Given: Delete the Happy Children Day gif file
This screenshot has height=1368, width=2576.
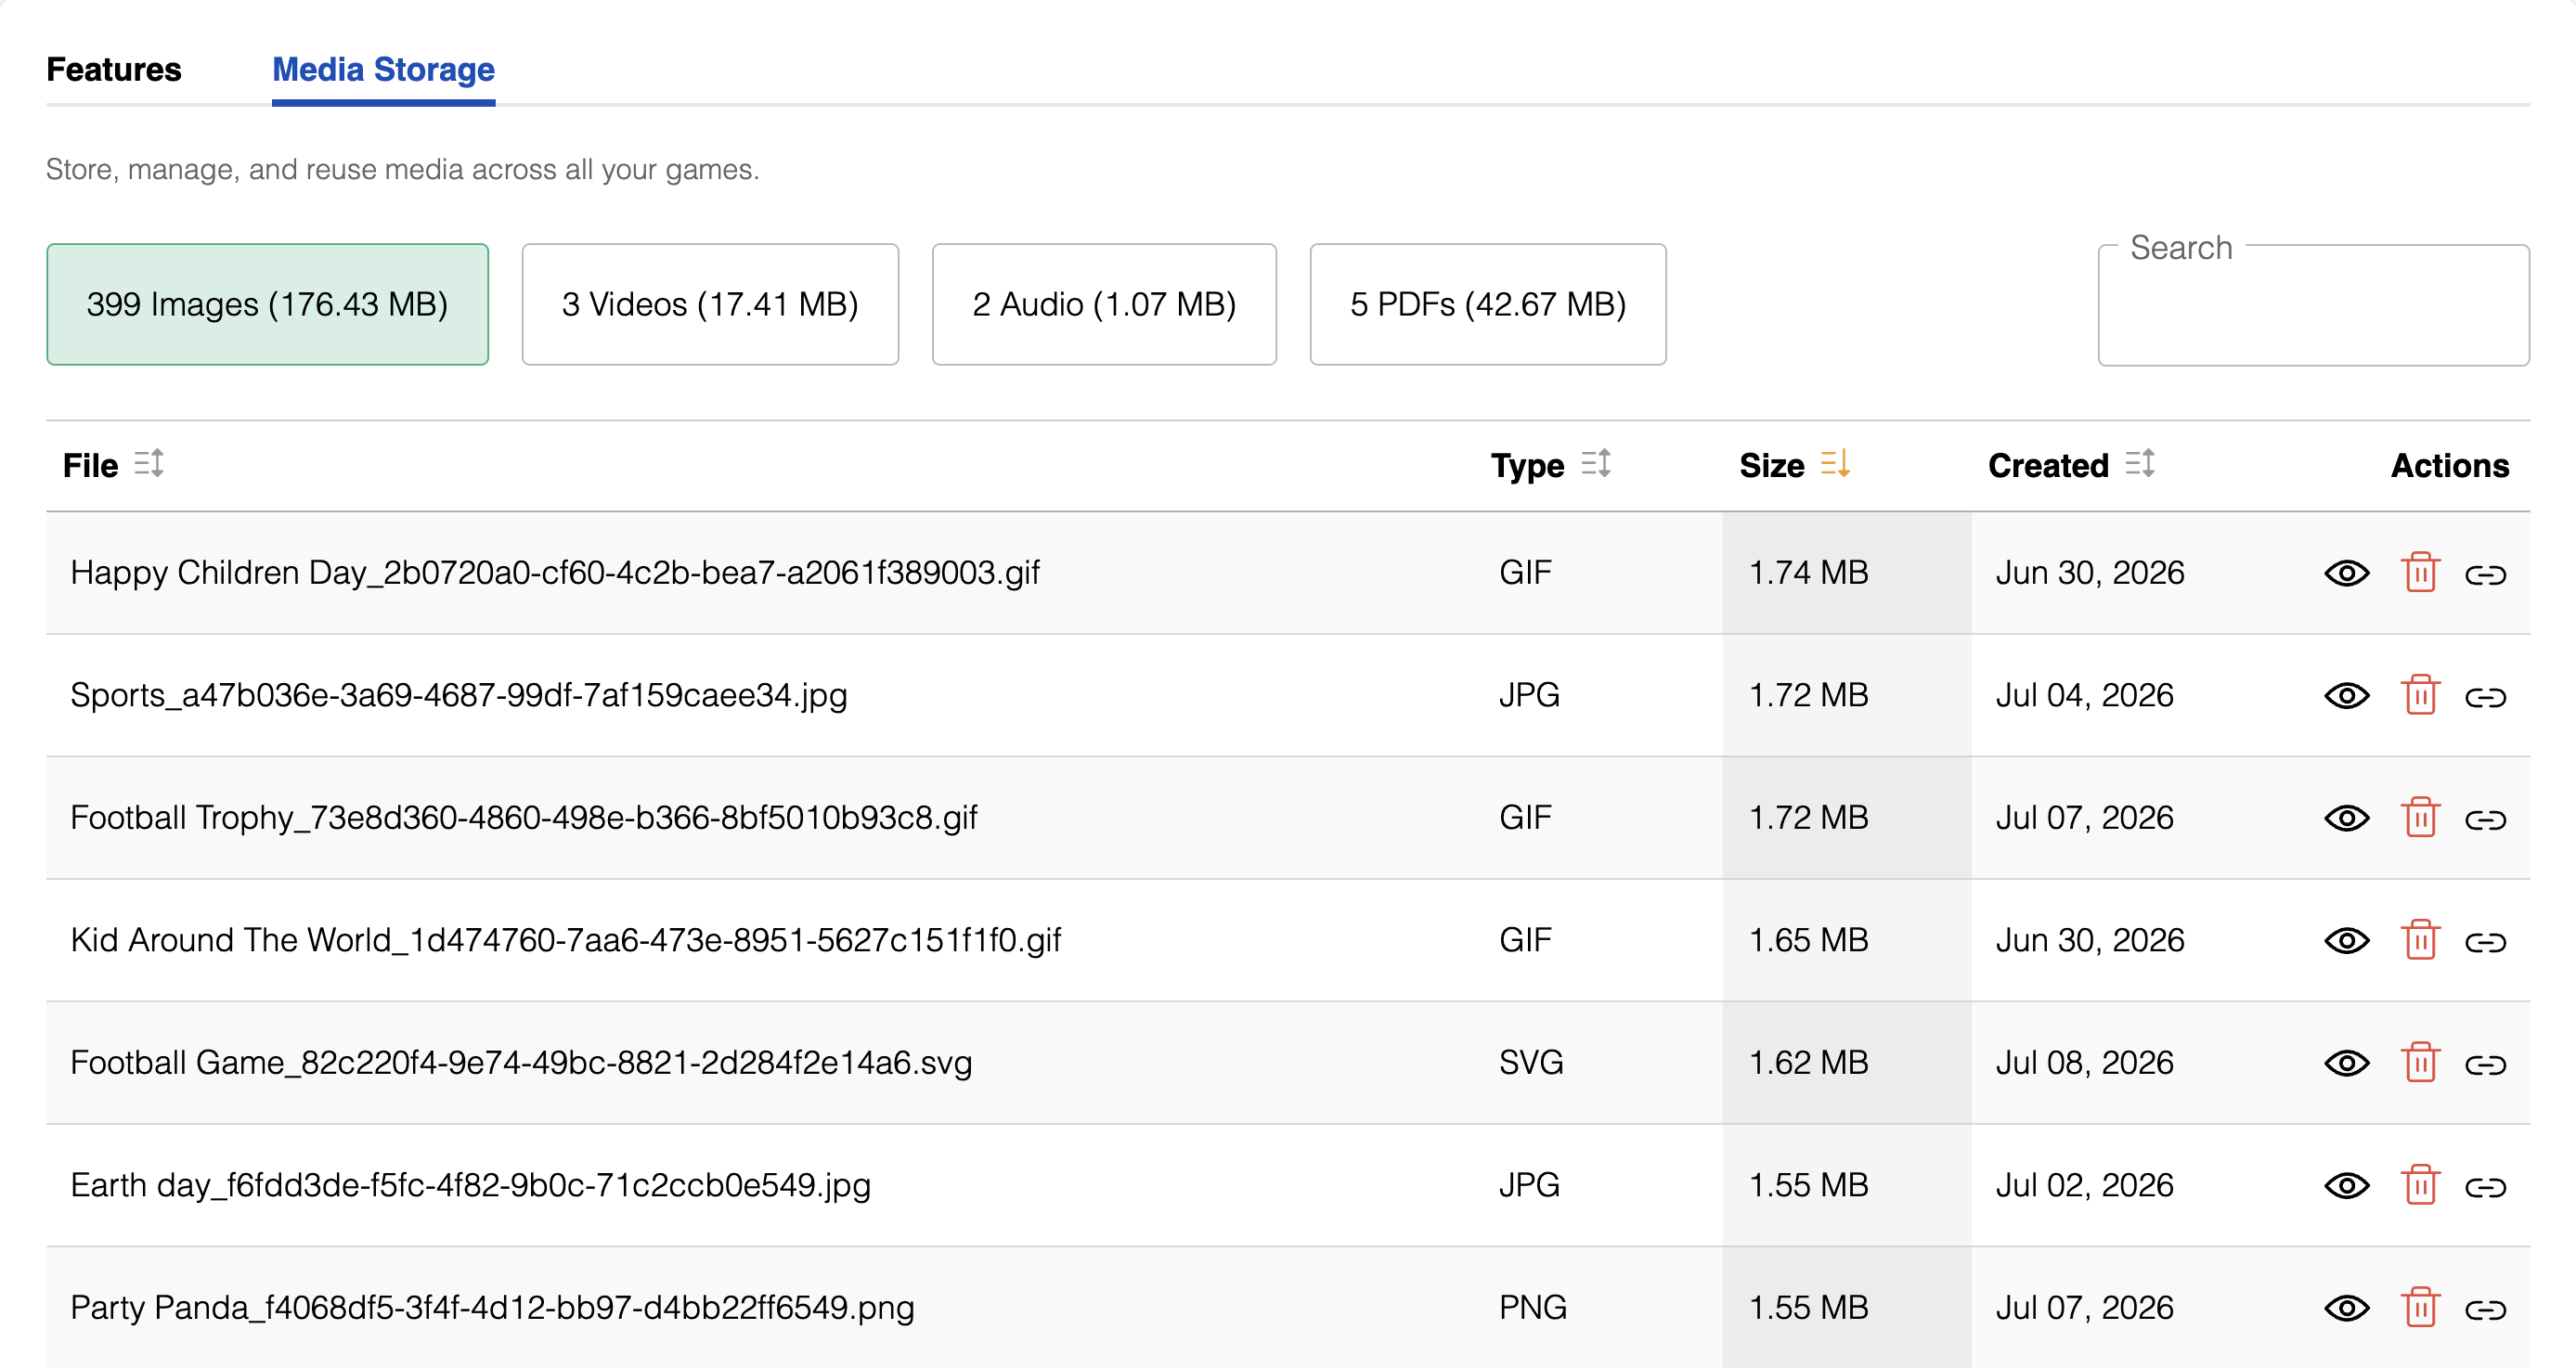Looking at the screenshot, I should click(x=2420, y=572).
